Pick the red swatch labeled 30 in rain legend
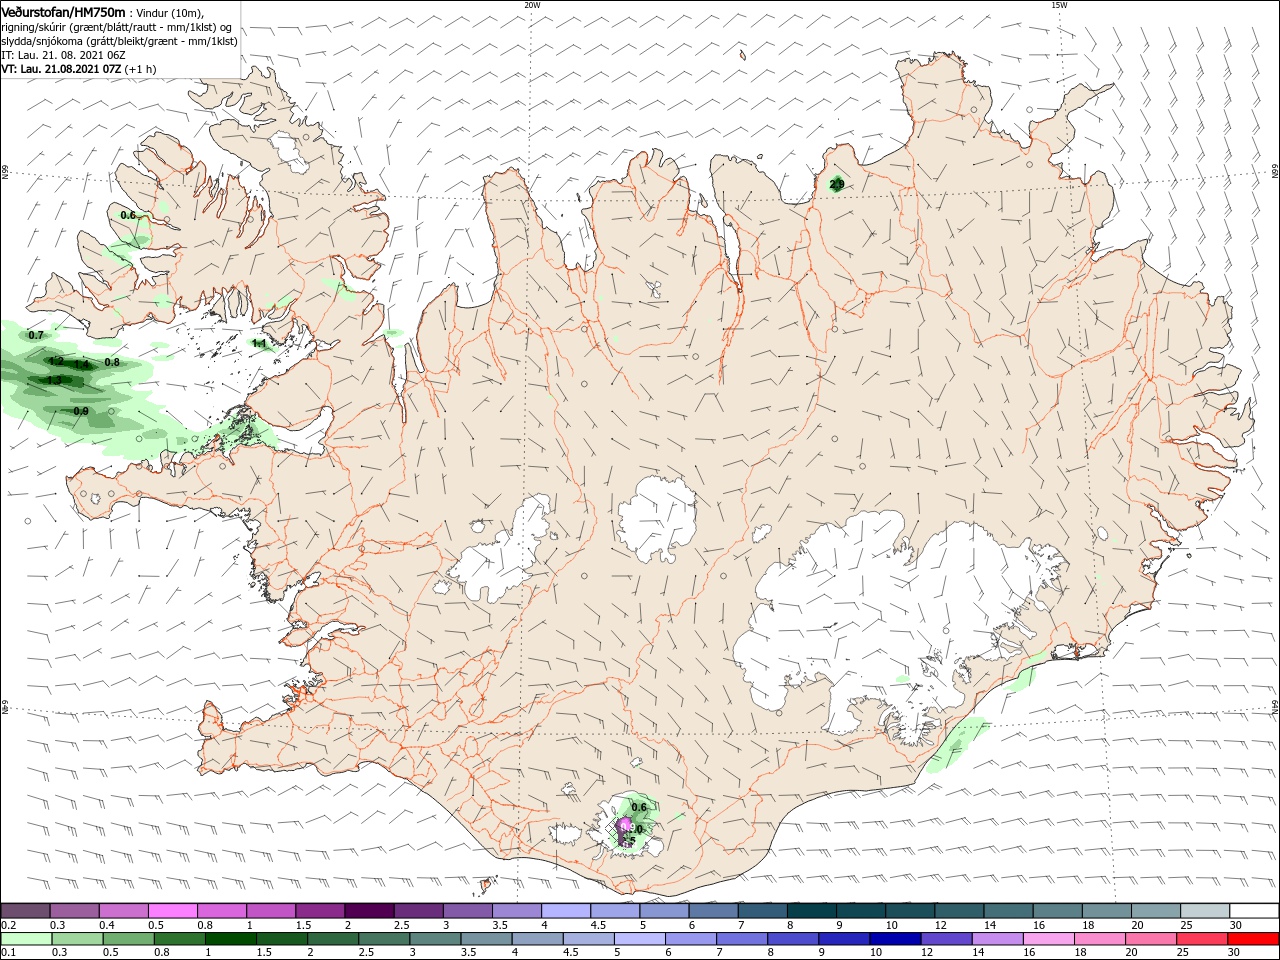This screenshot has width=1280, height=960. (1255, 939)
